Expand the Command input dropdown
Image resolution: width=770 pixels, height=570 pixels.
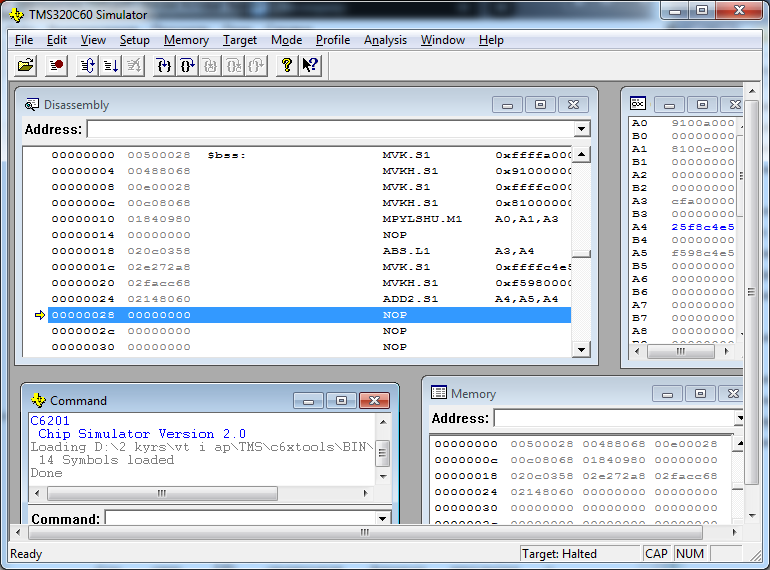pyautogui.click(x=382, y=518)
